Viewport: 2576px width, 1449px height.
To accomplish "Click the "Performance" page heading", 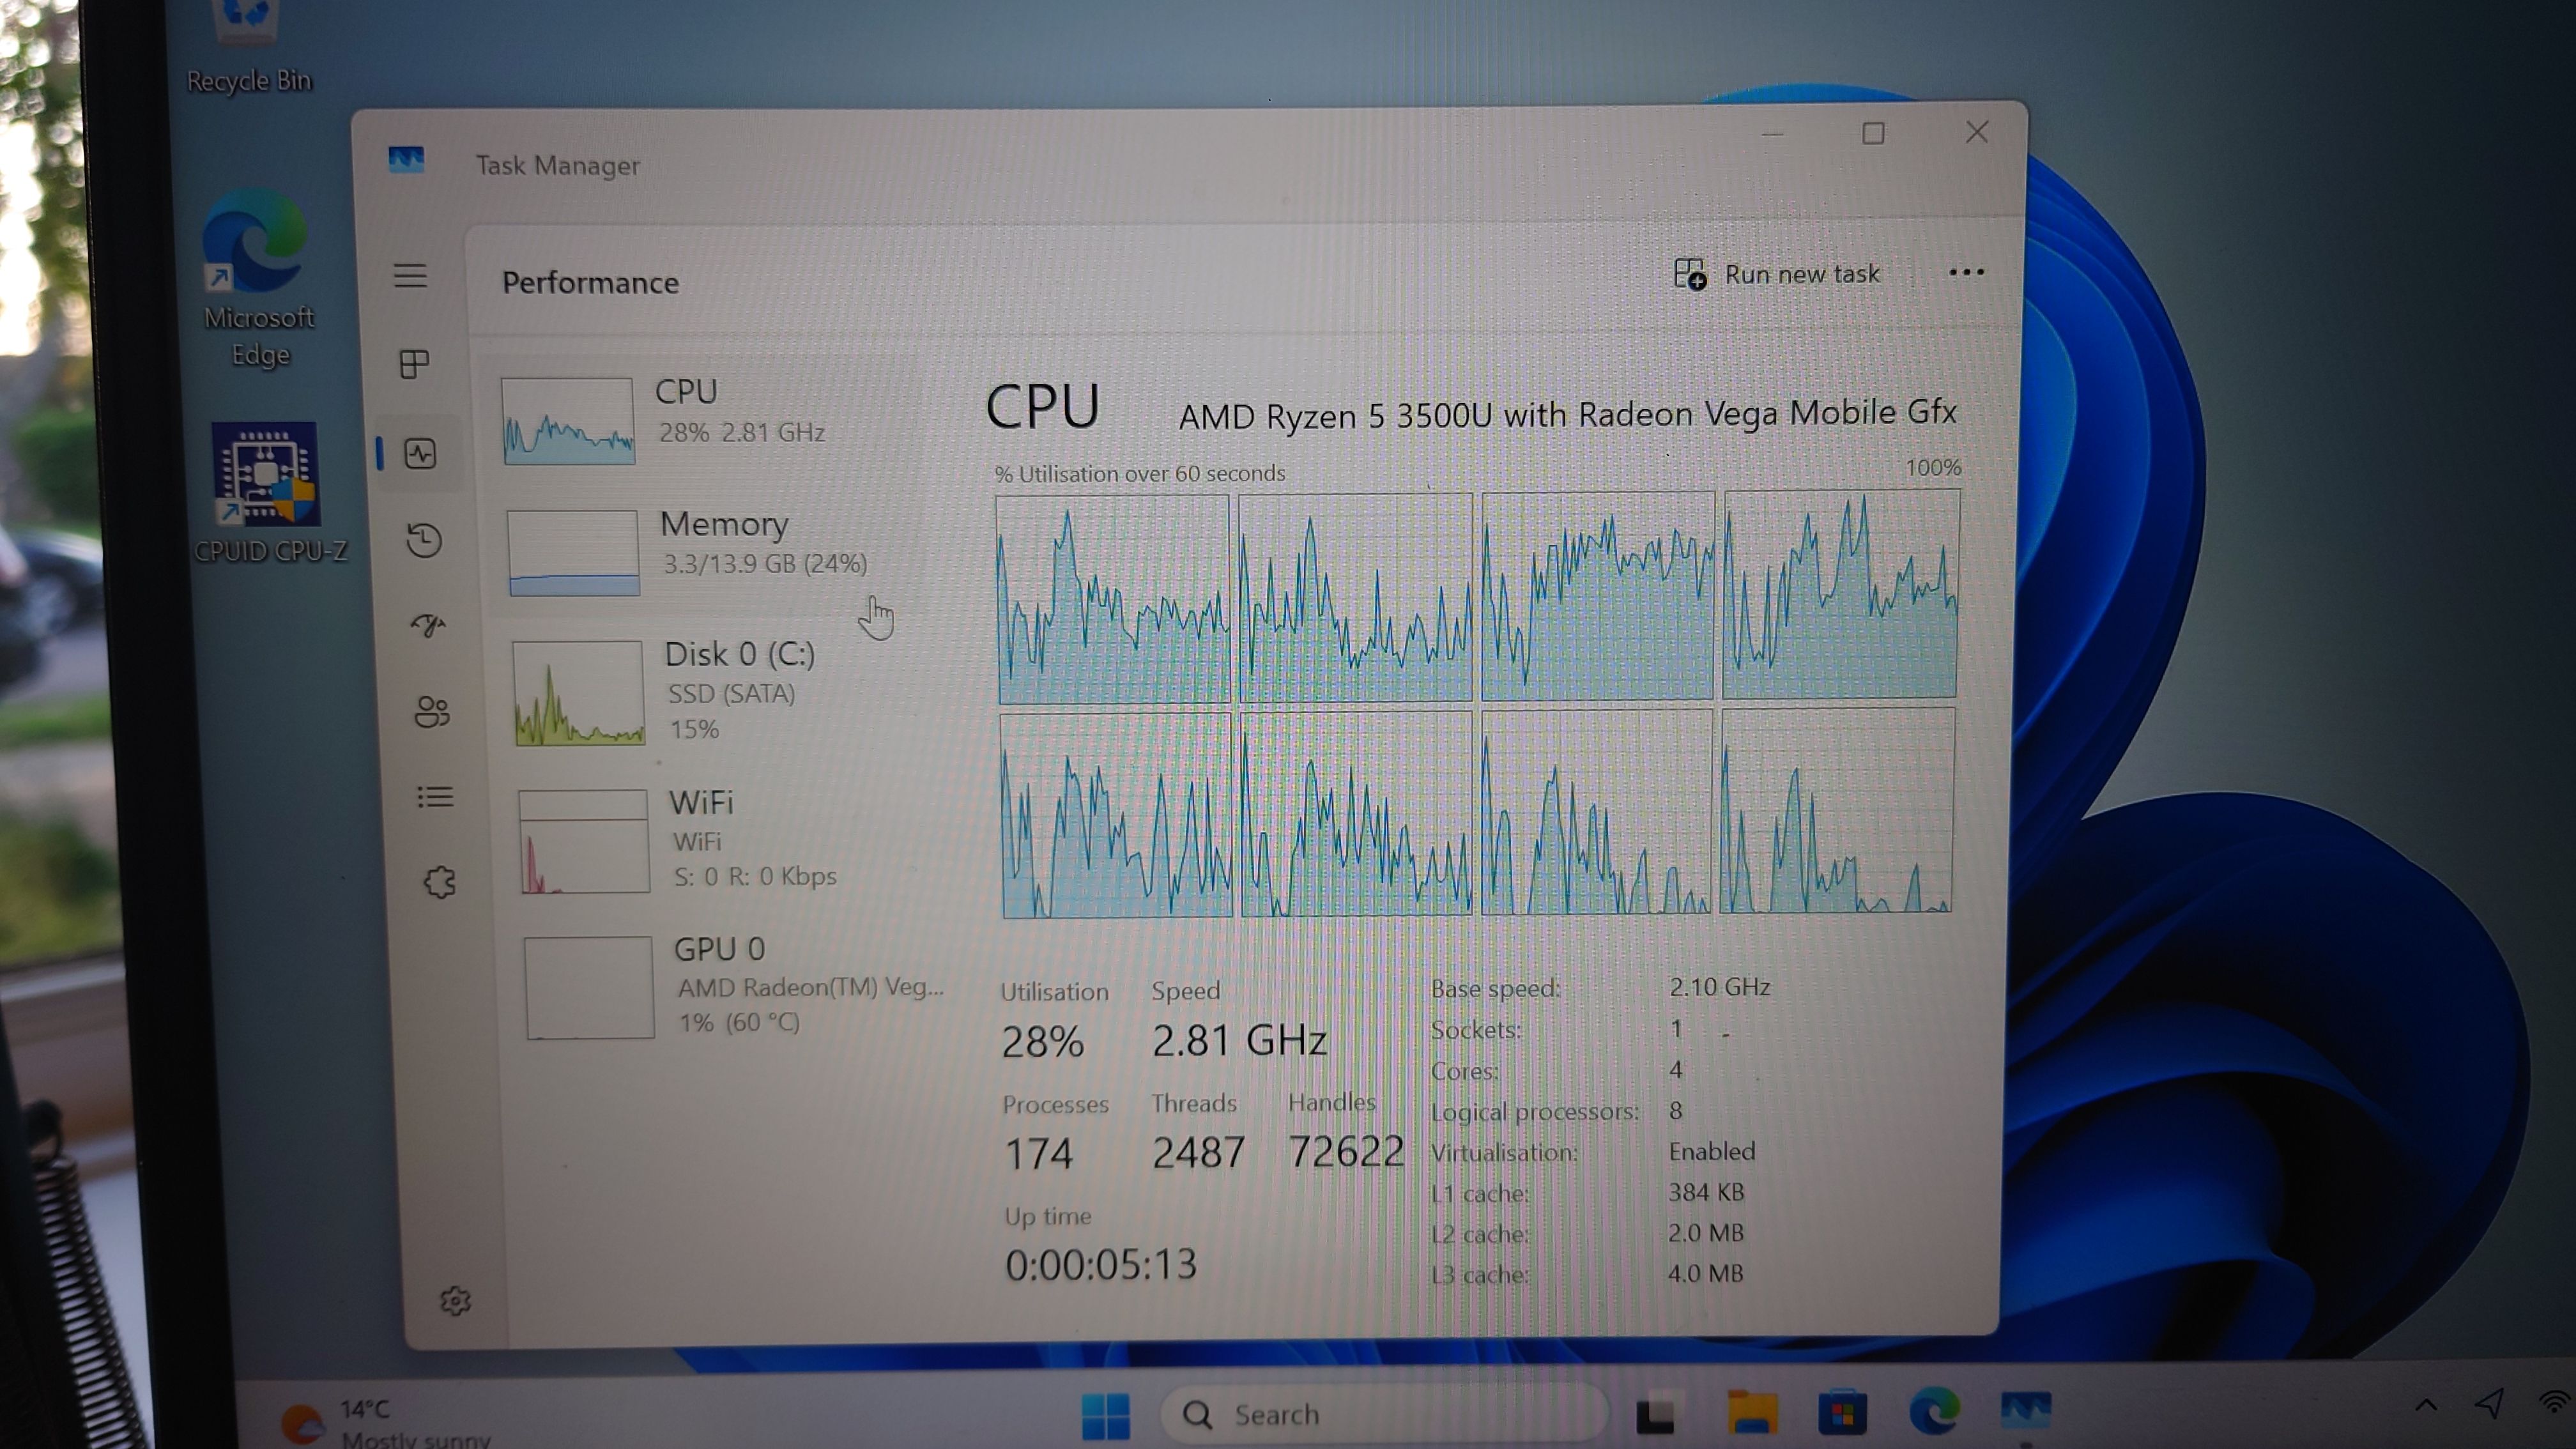I will 590,283.
